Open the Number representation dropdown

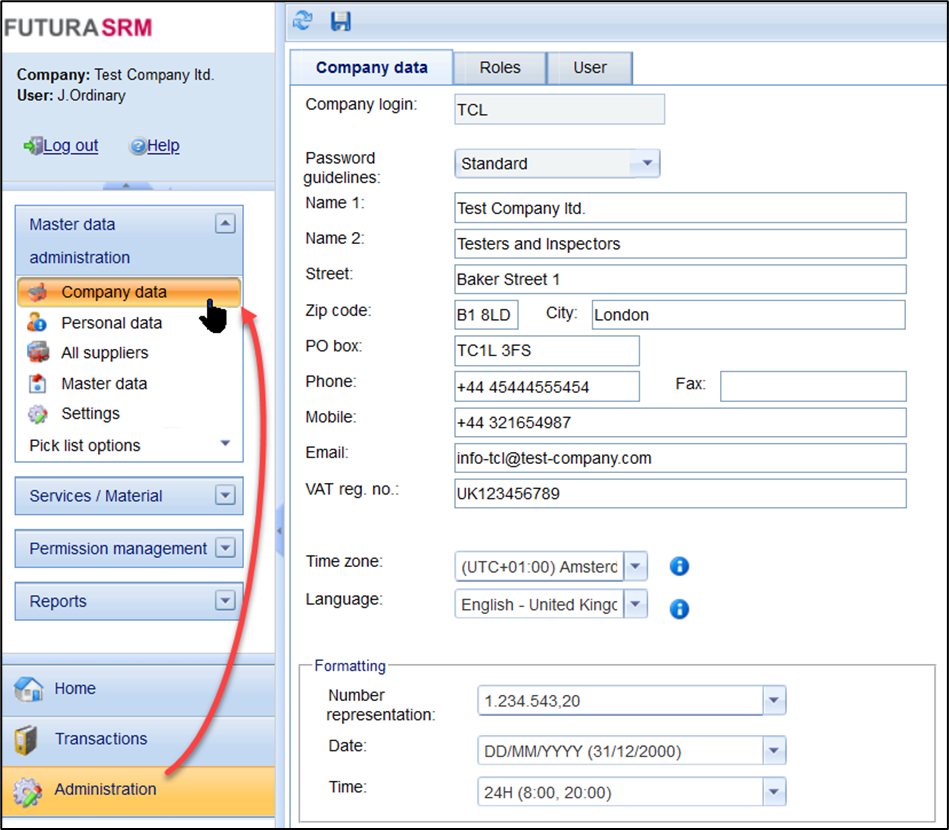pos(774,702)
